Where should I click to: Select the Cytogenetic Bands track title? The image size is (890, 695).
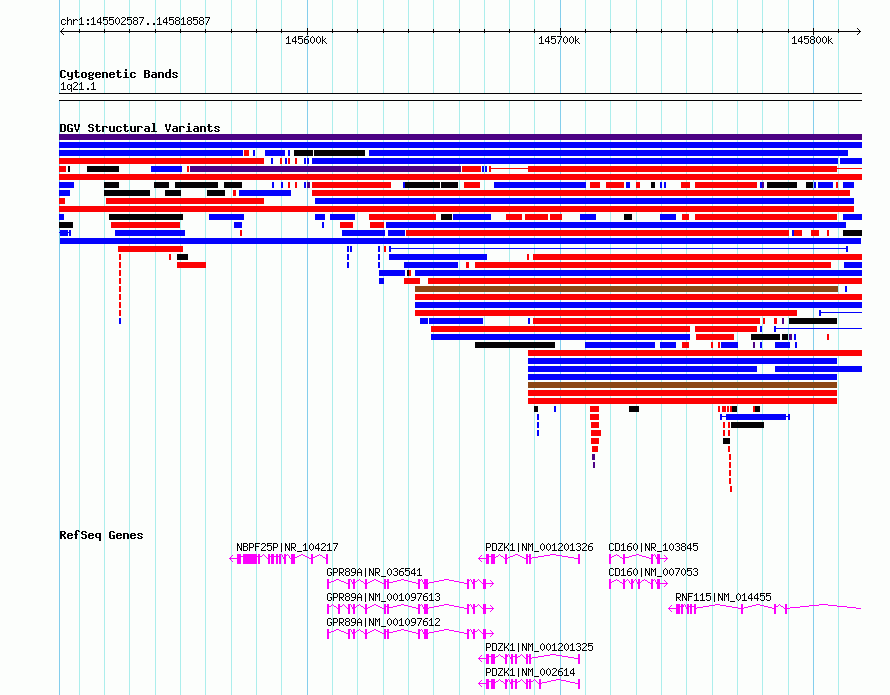pyautogui.click(x=119, y=74)
